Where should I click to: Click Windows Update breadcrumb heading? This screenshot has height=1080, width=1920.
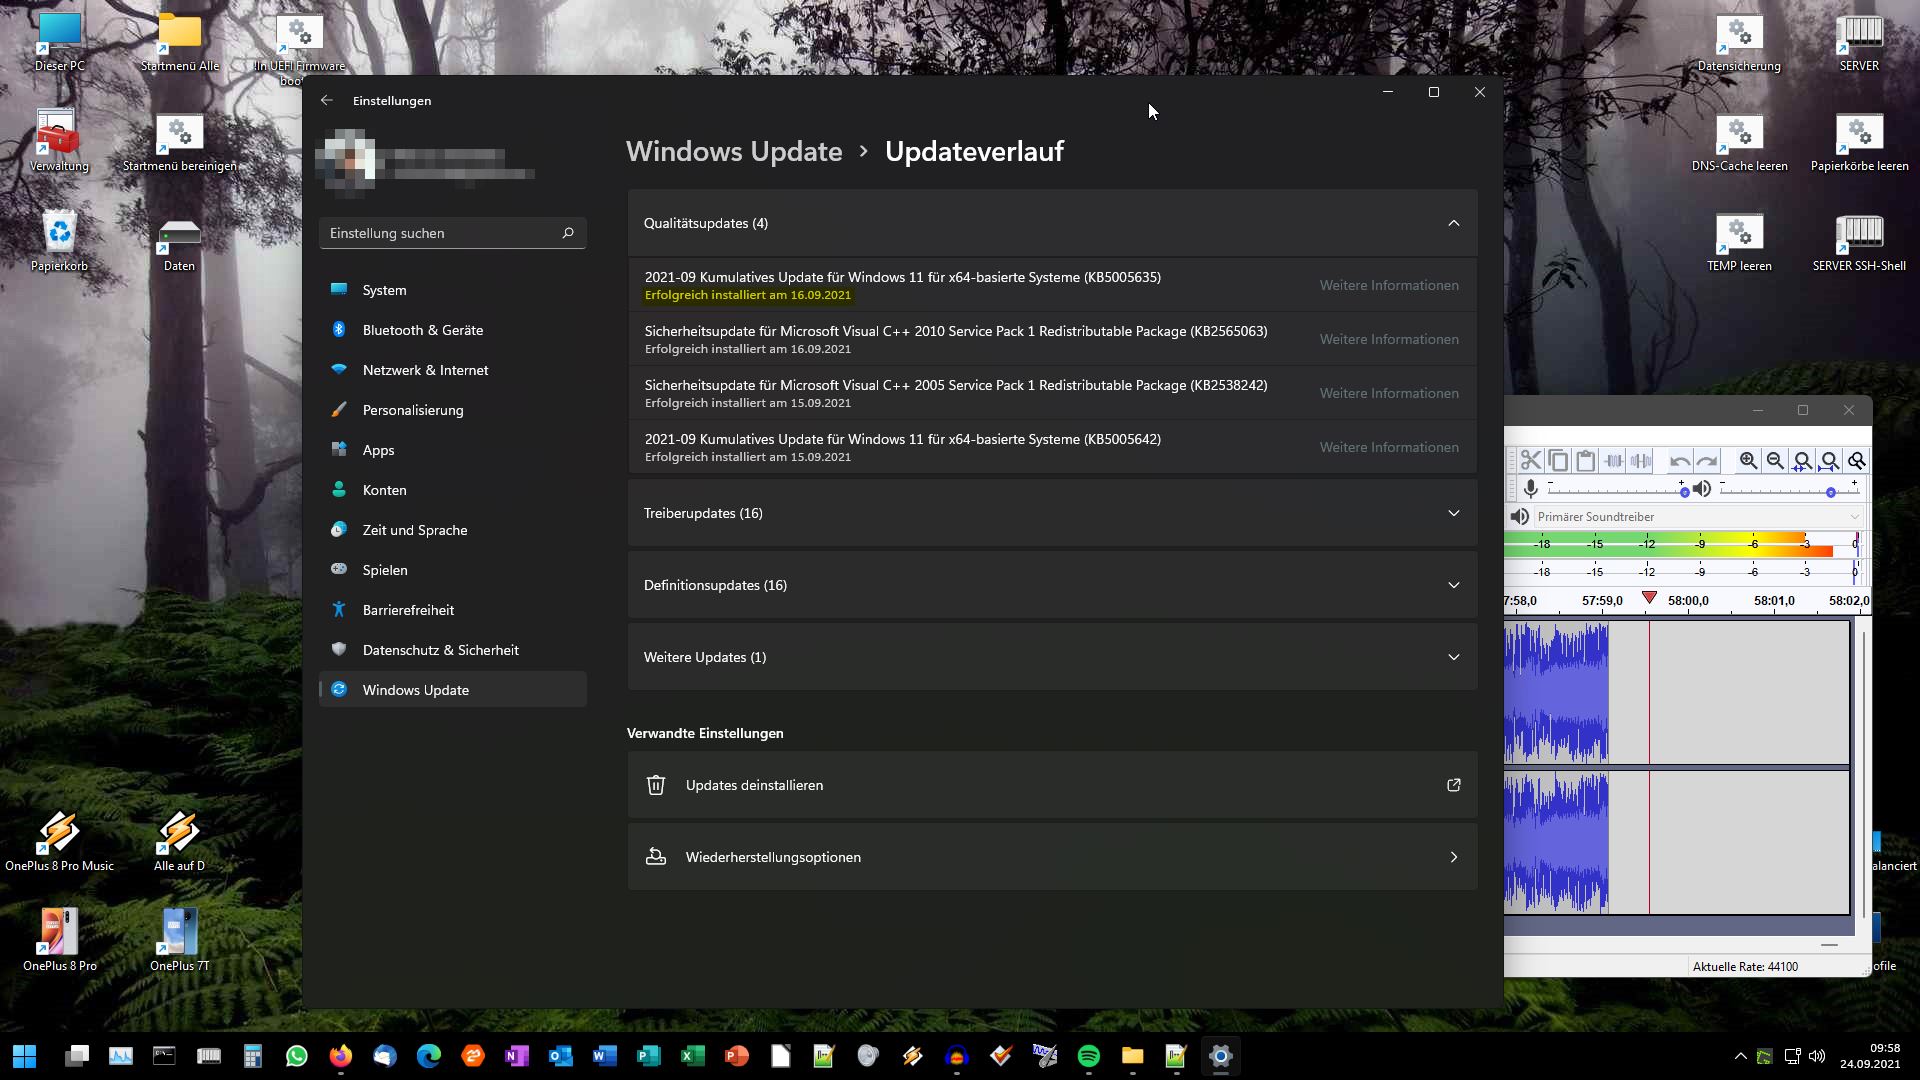734,151
